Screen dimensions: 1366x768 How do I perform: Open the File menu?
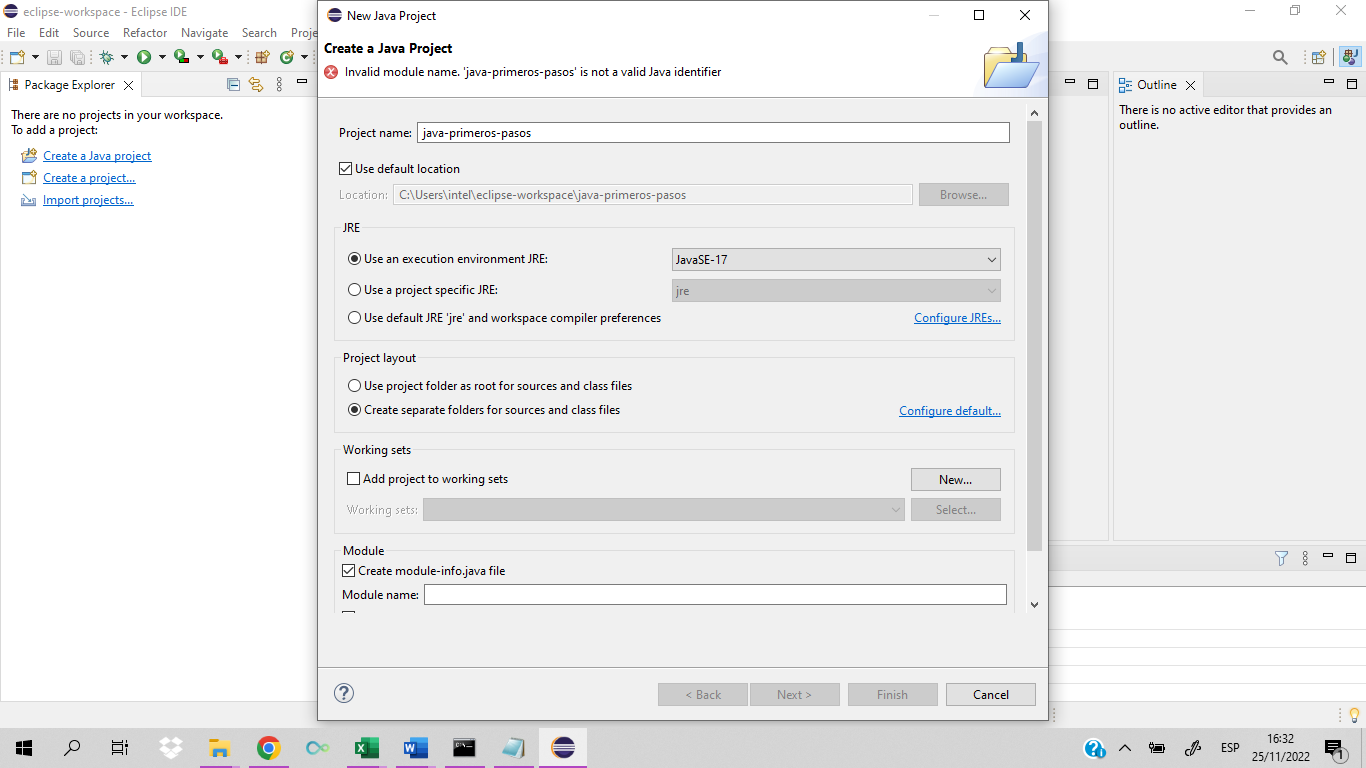pyautogui.click(x=16, y=33)
